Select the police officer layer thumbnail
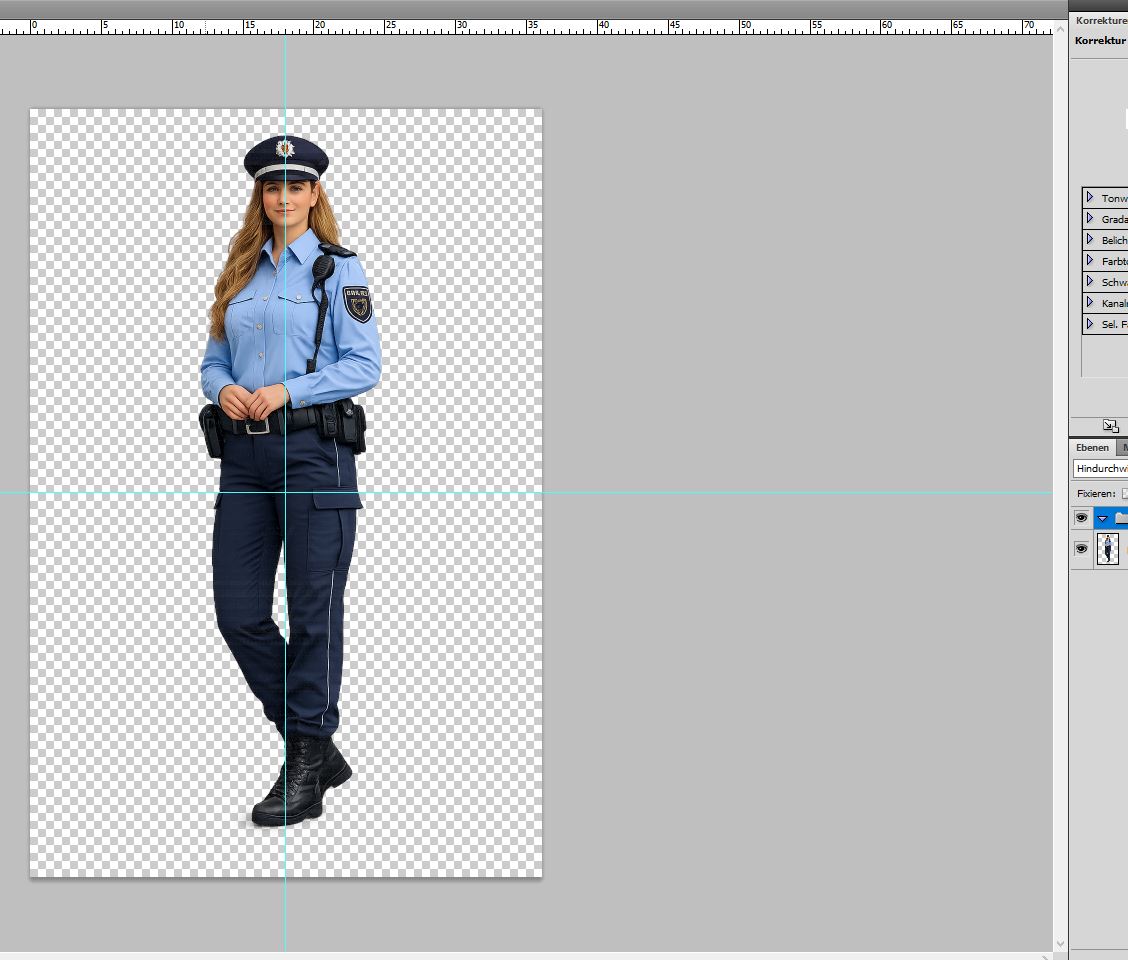 pos(1108,549)
